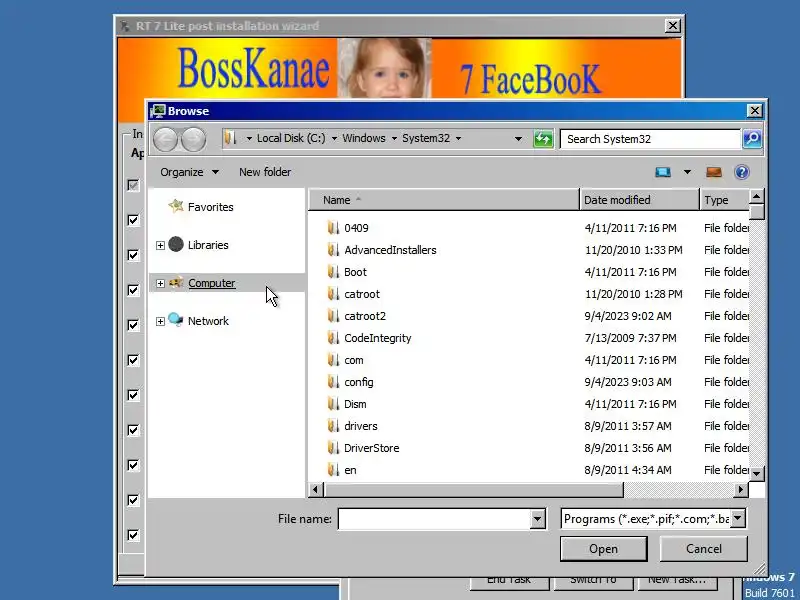This screenshot has width=800, height=600.
Task: Toggle the preview pane icon
Action: [x=714, y=172]
